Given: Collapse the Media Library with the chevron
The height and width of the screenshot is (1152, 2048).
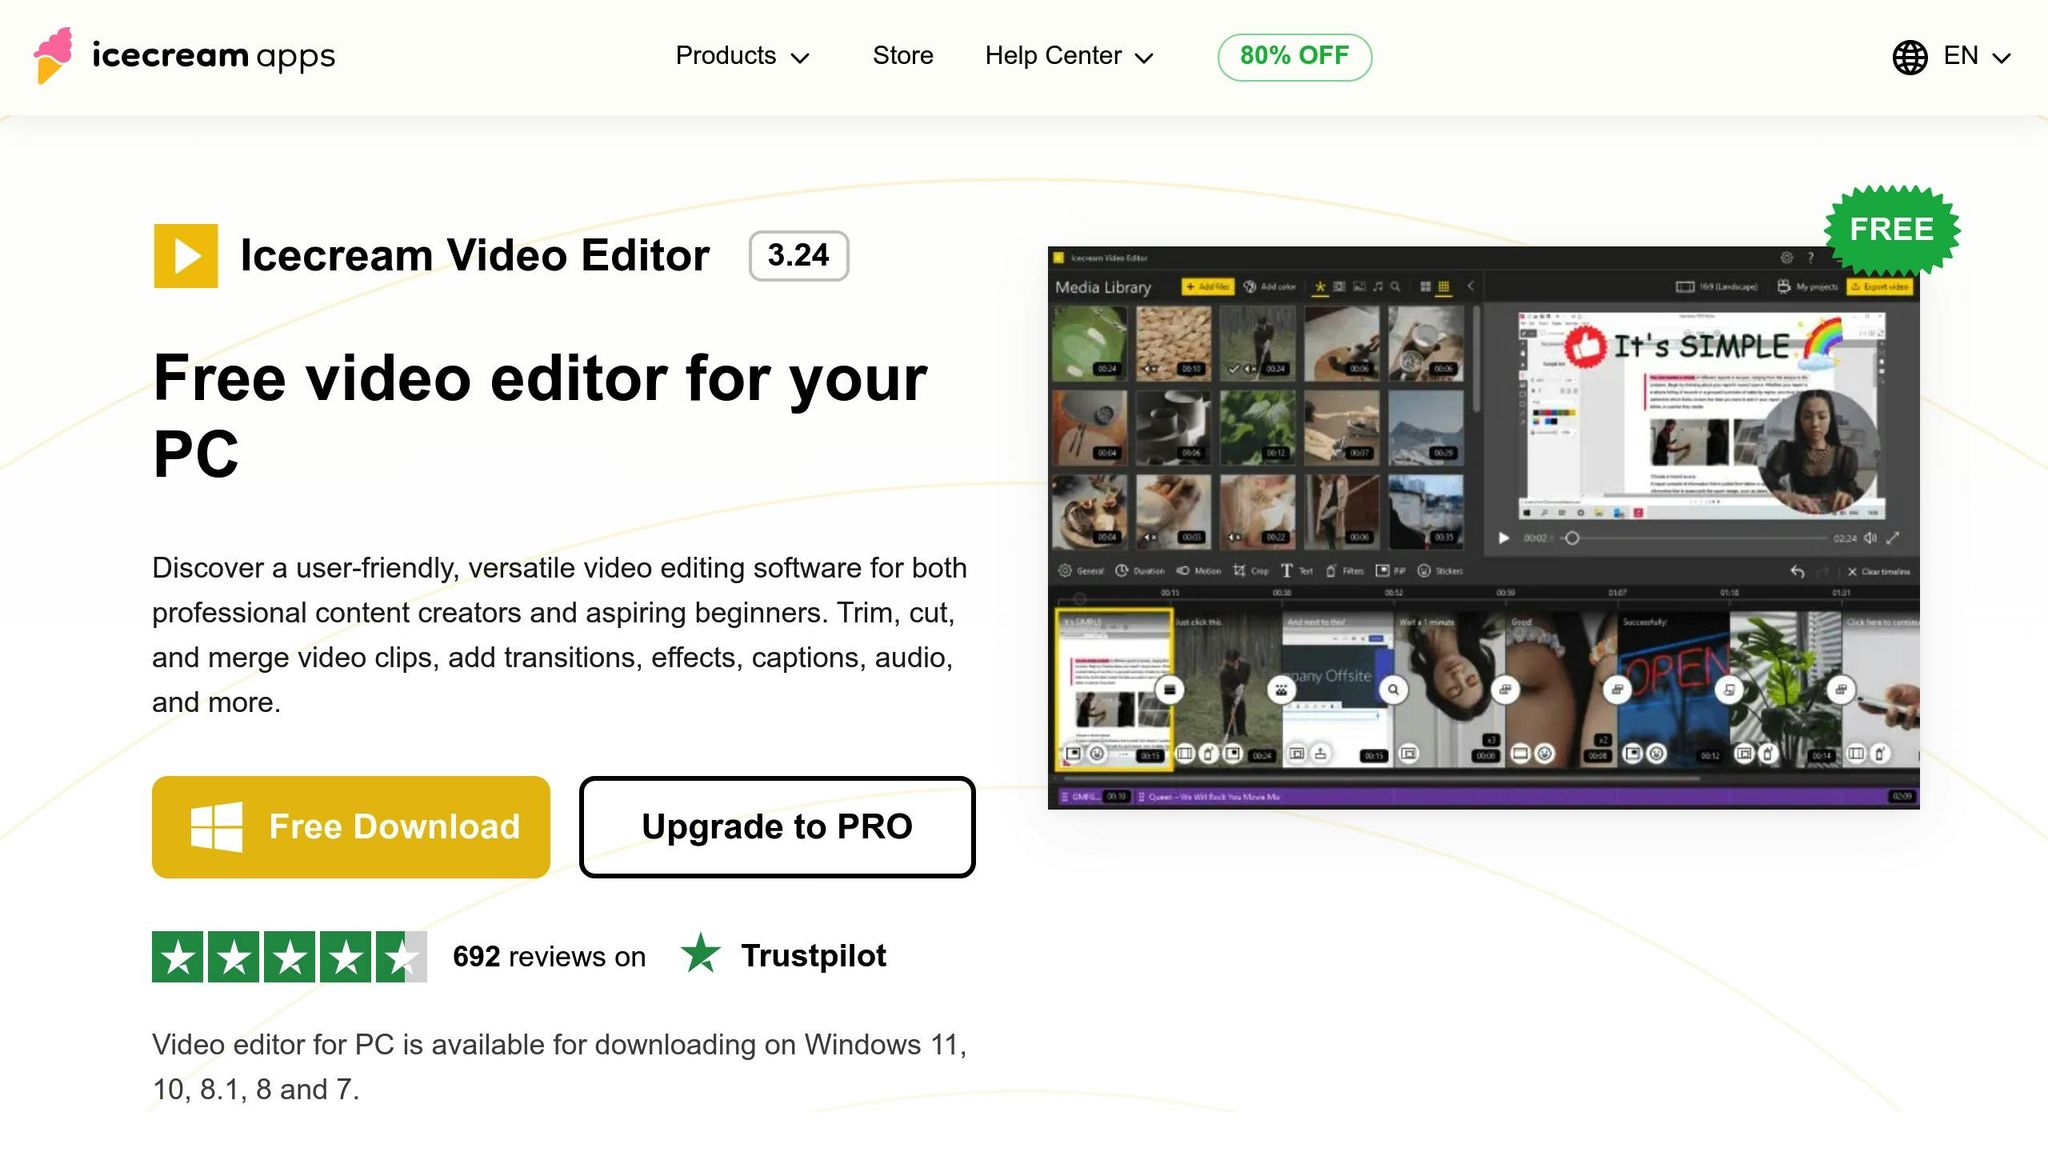Looking at the screenshot, I should (x=1470, y=287).
